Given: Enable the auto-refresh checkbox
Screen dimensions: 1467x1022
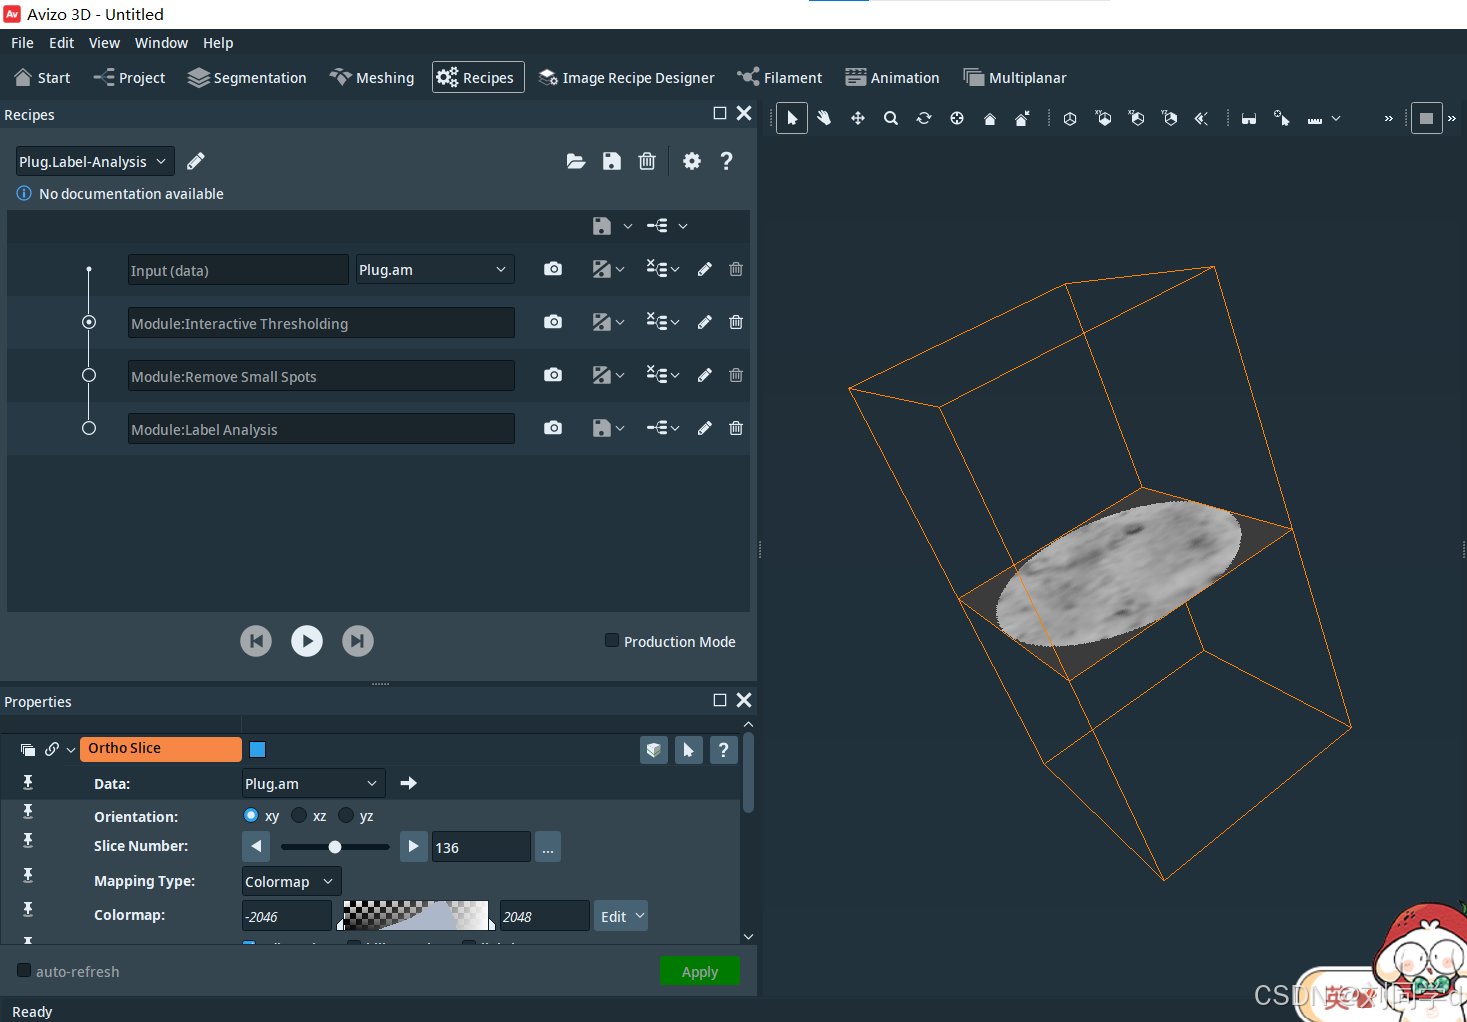Looking at the screenshot, I should [x=24, y=970].
